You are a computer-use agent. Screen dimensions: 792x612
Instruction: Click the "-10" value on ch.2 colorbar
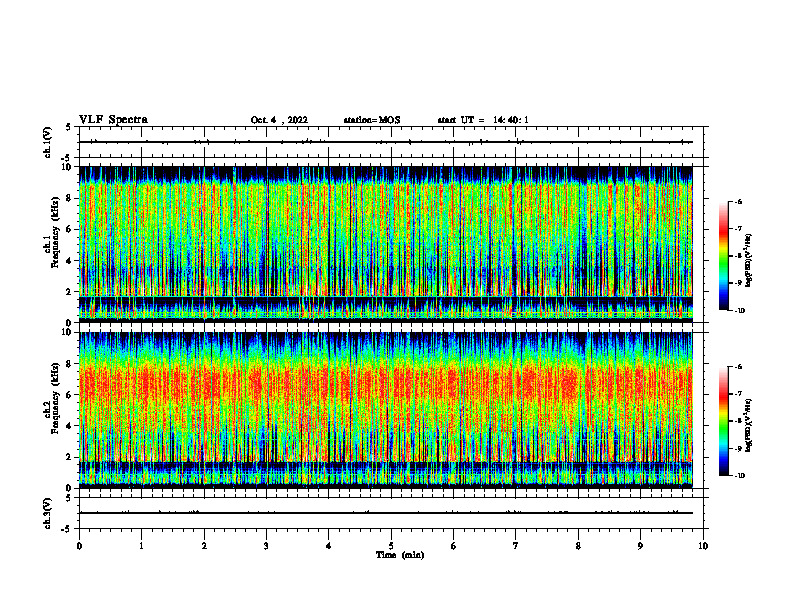[x=739, y=476]
